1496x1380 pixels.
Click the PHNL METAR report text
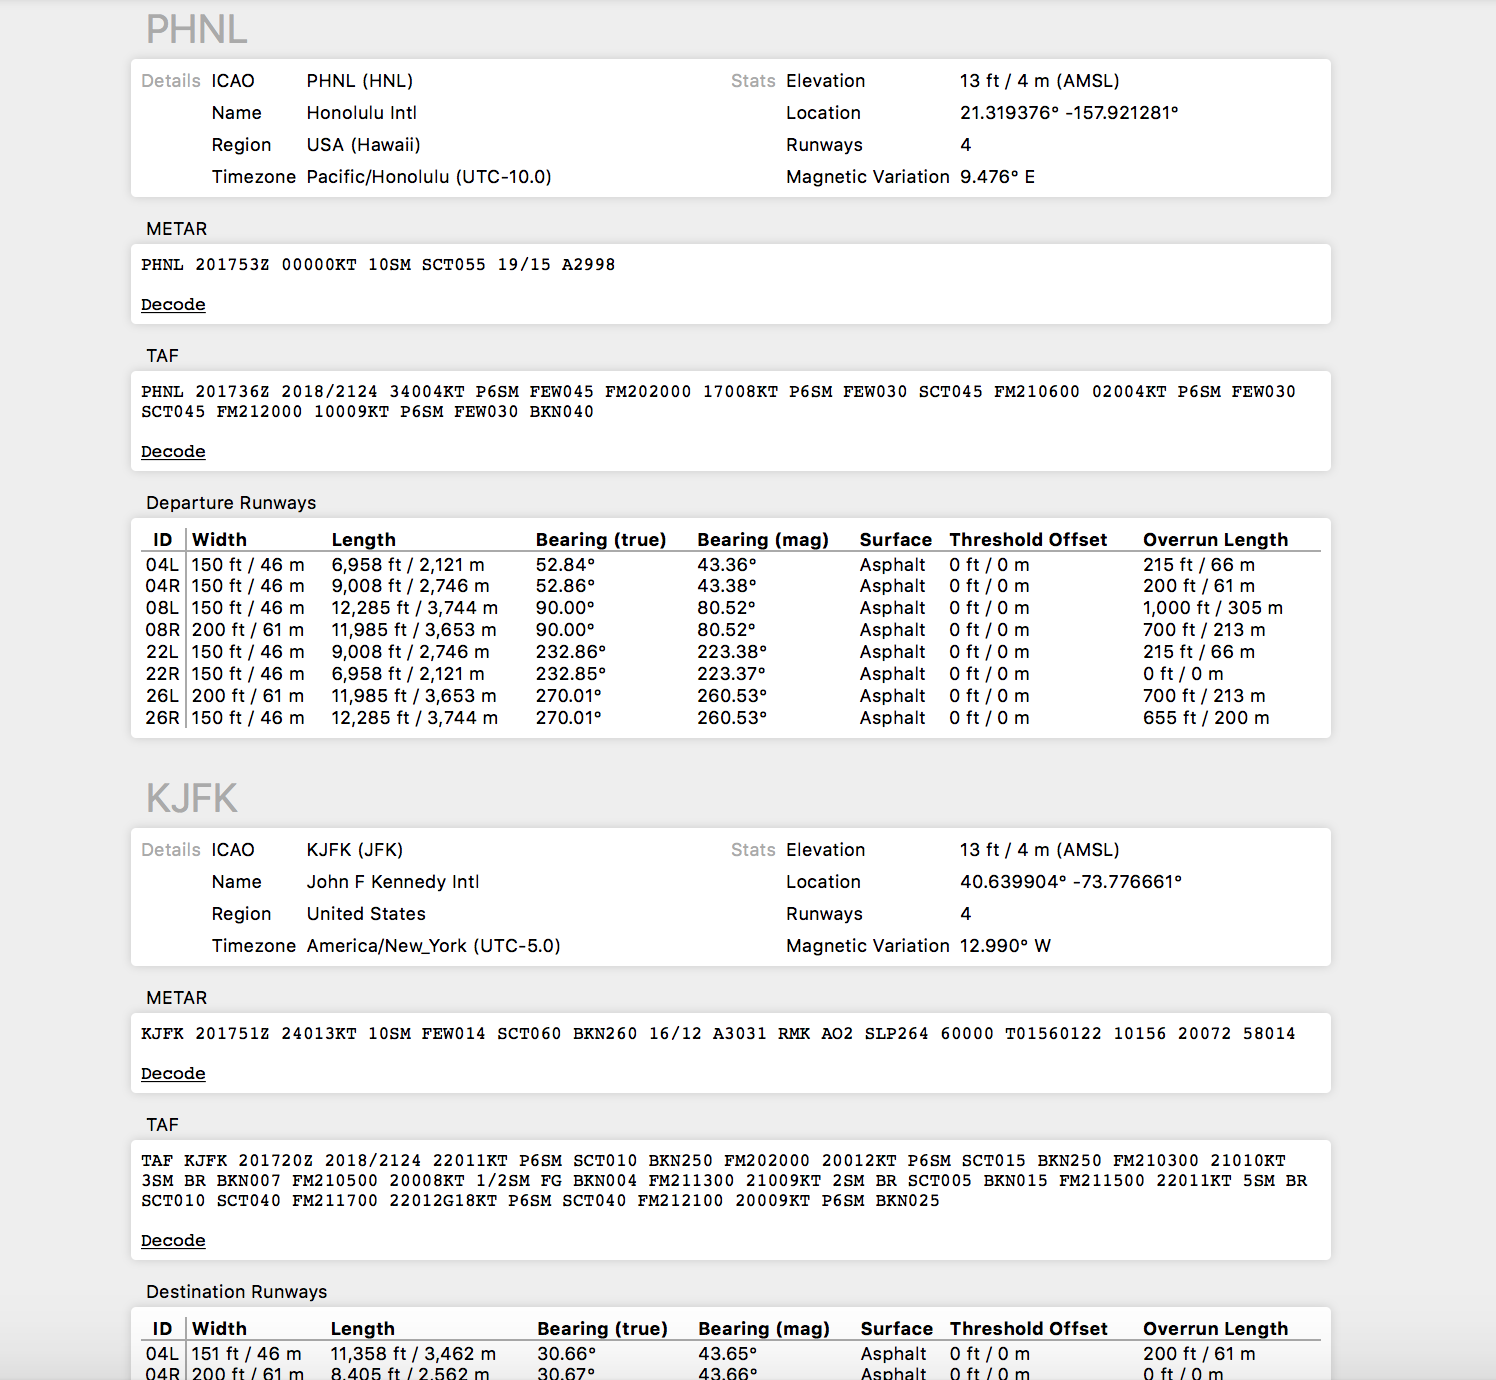[x=378, y=265]
